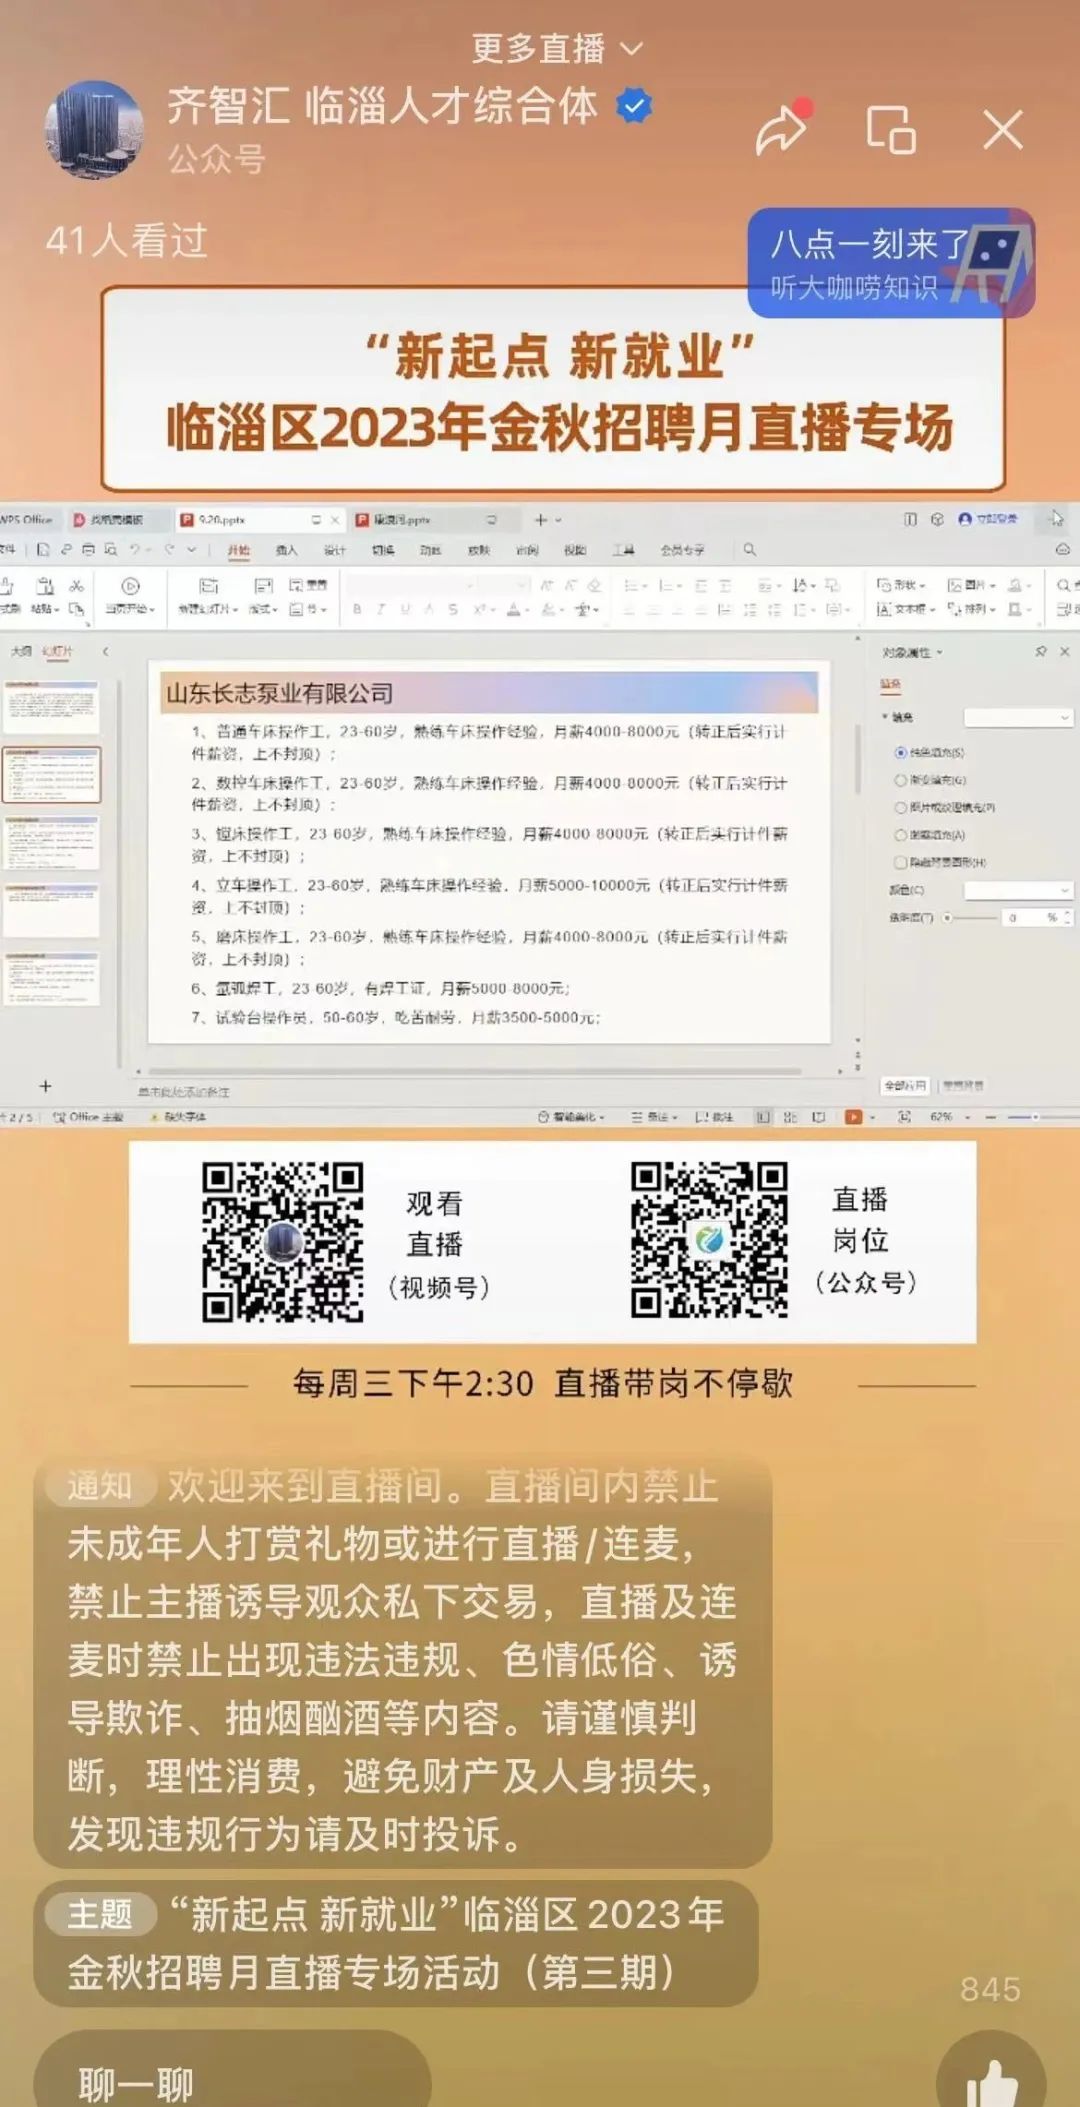
Task: Click the orange slideshow play icon in status bar
Action: click(x=853, y=1117)
